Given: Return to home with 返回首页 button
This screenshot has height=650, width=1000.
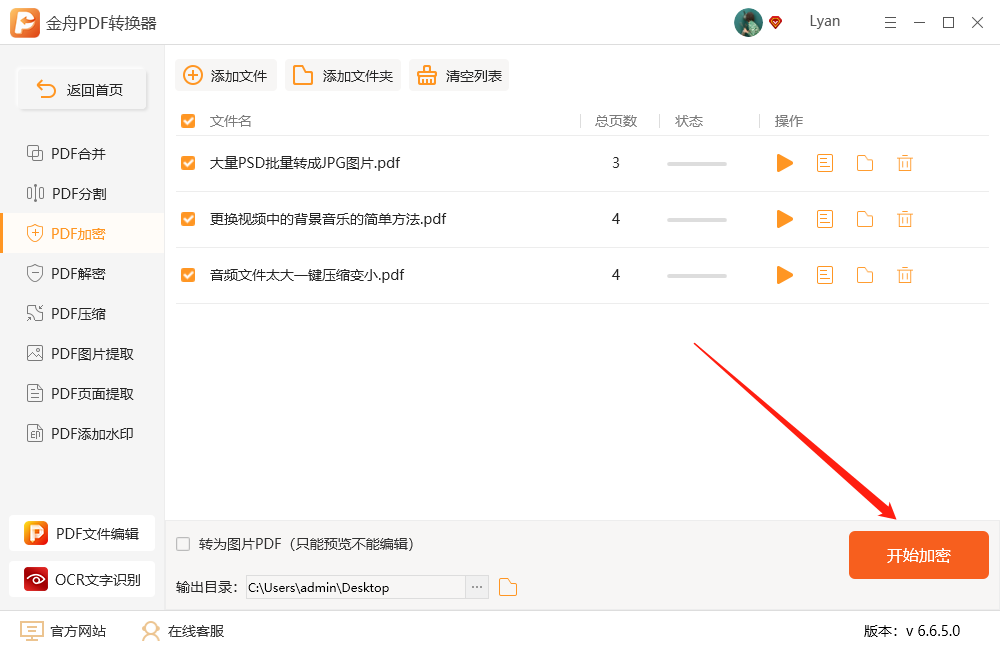Looking at the screenshot, I should coord(82,89).
